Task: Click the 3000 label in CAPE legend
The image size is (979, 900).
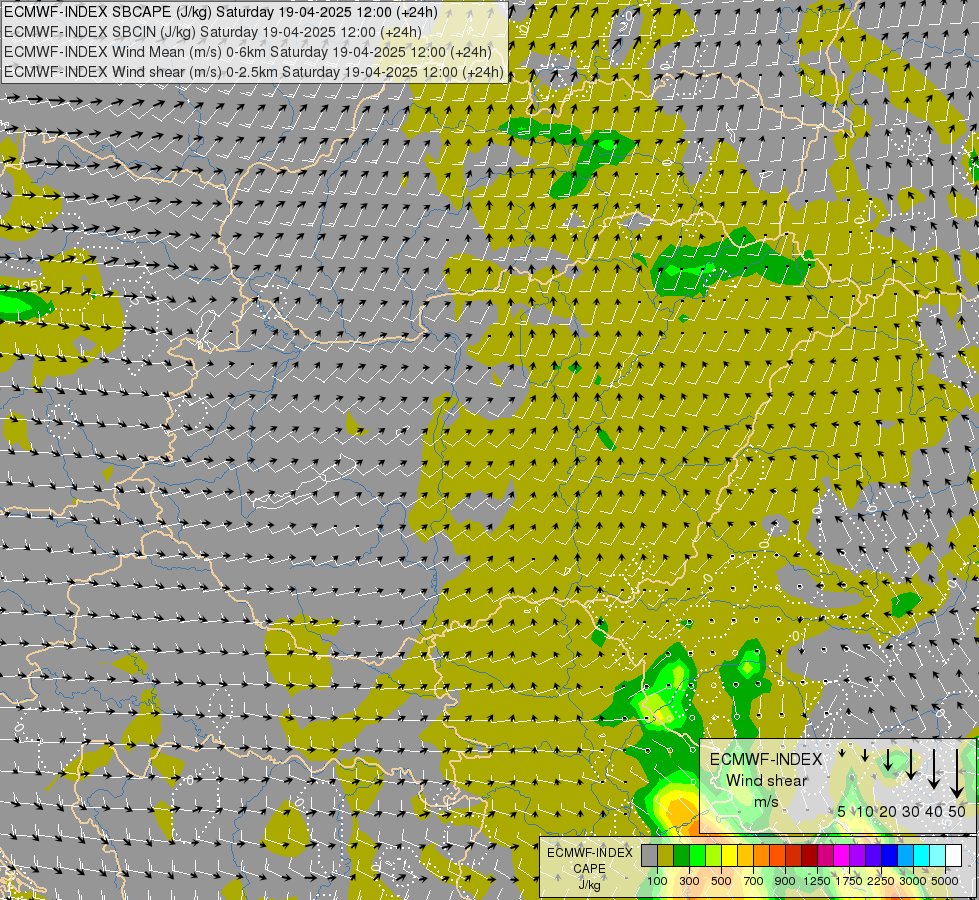Action: pos(913,881)
